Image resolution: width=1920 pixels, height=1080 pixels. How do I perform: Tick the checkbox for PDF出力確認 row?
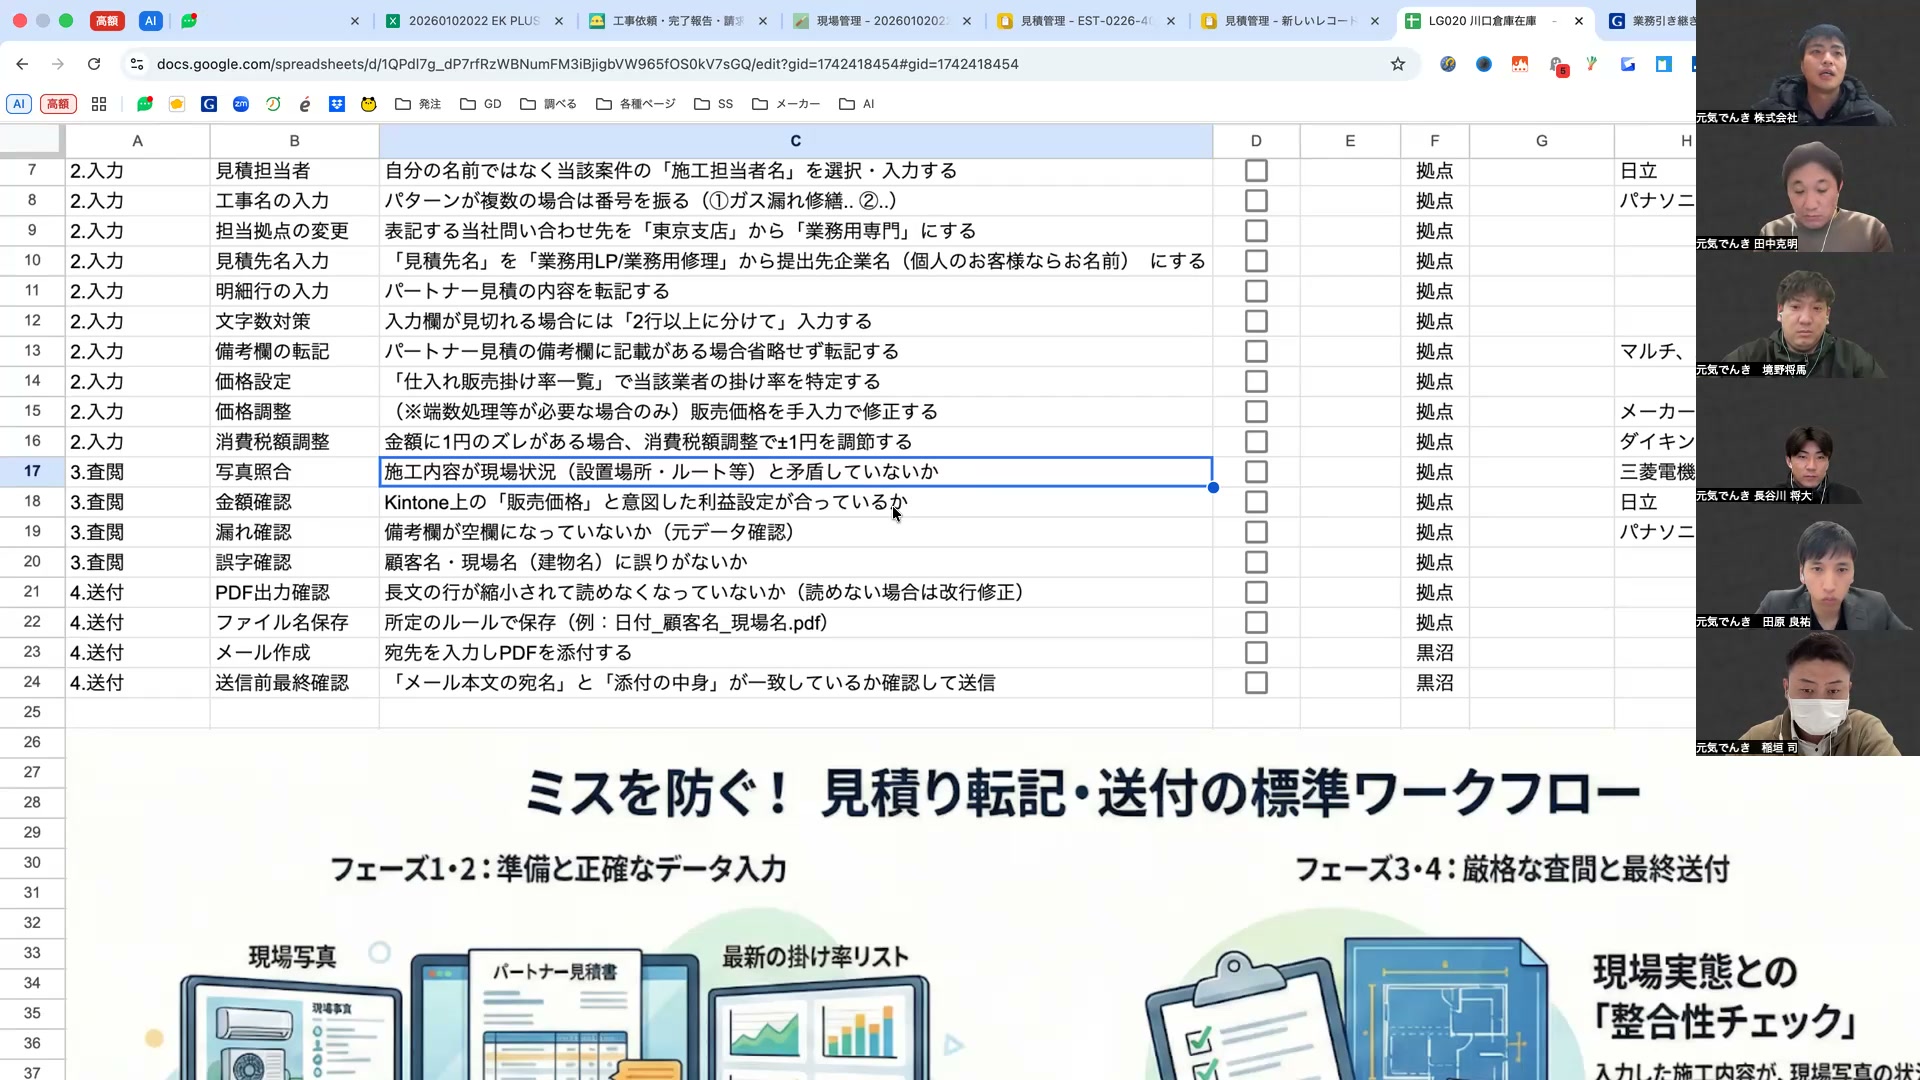point(1256,592)
